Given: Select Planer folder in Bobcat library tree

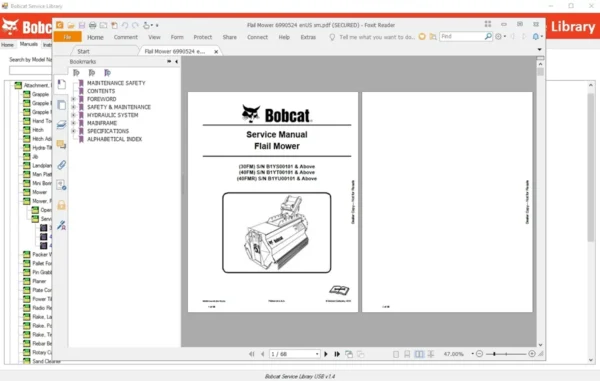Looking at the screenshot, I should pos(39,281).
